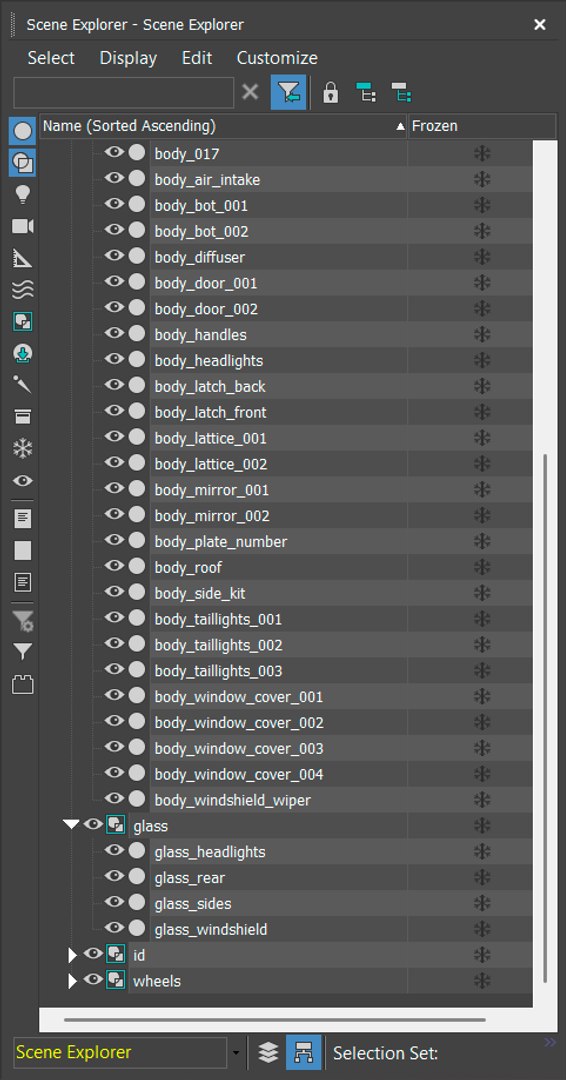566x1080 pixels.
Task: Click body_side_kit object type icon
Action: tap(137, 592)
